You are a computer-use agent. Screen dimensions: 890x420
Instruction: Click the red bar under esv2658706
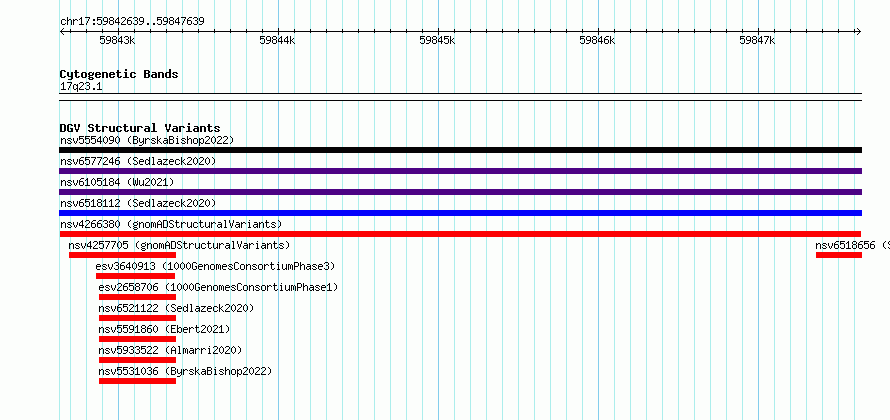137,297
